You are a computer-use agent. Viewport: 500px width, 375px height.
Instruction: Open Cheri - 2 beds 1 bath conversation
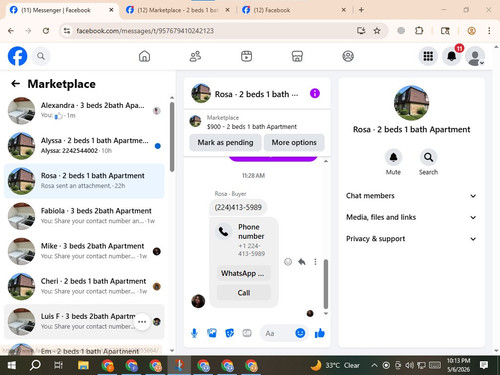coord(84,286)
